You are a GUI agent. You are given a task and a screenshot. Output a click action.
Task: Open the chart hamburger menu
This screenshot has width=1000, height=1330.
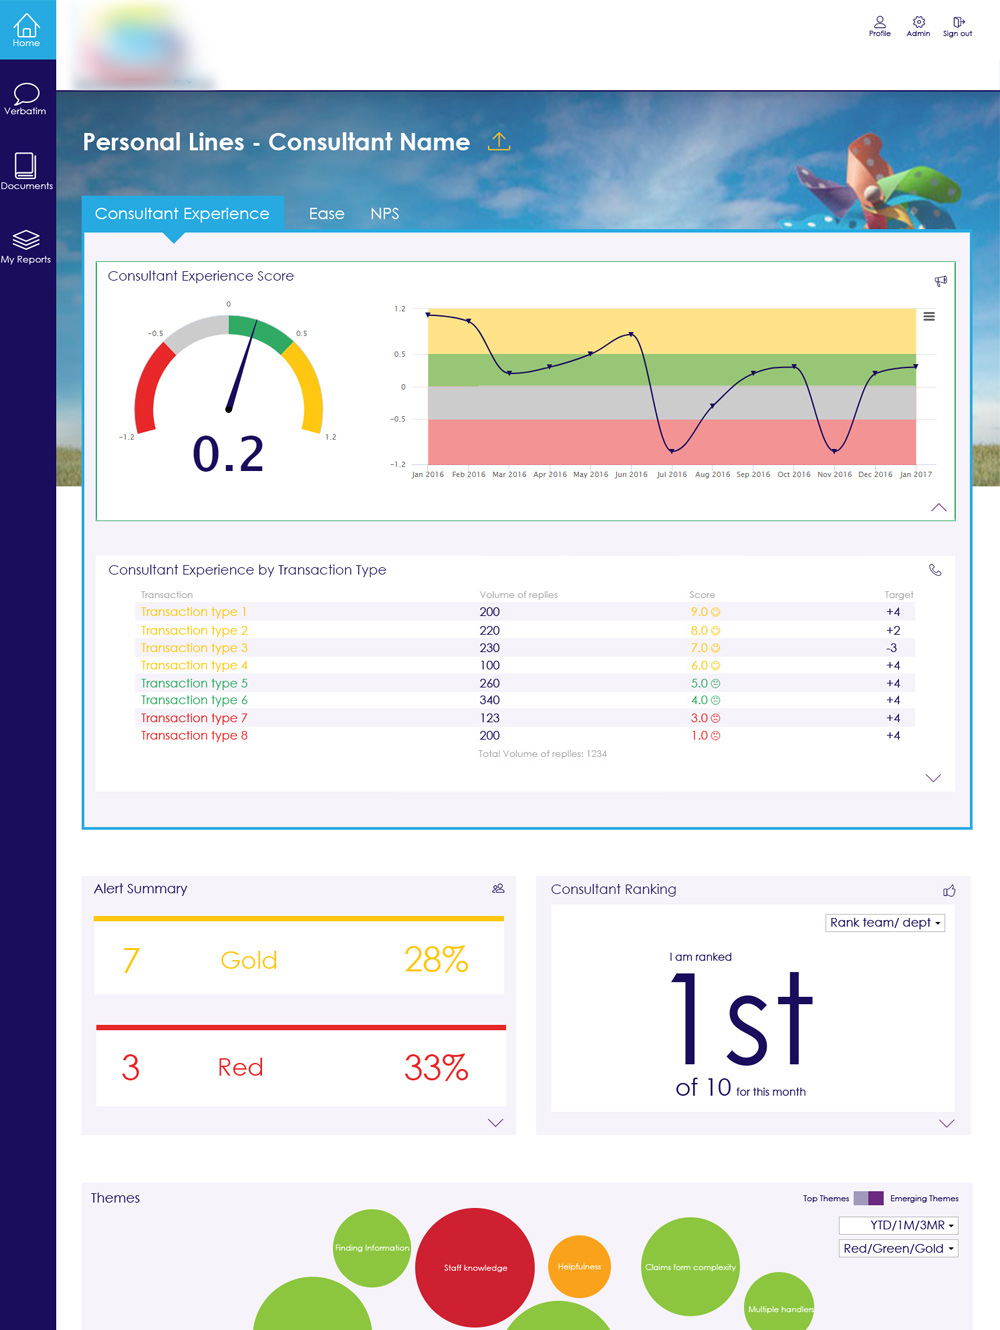click(x=929, y=316)
